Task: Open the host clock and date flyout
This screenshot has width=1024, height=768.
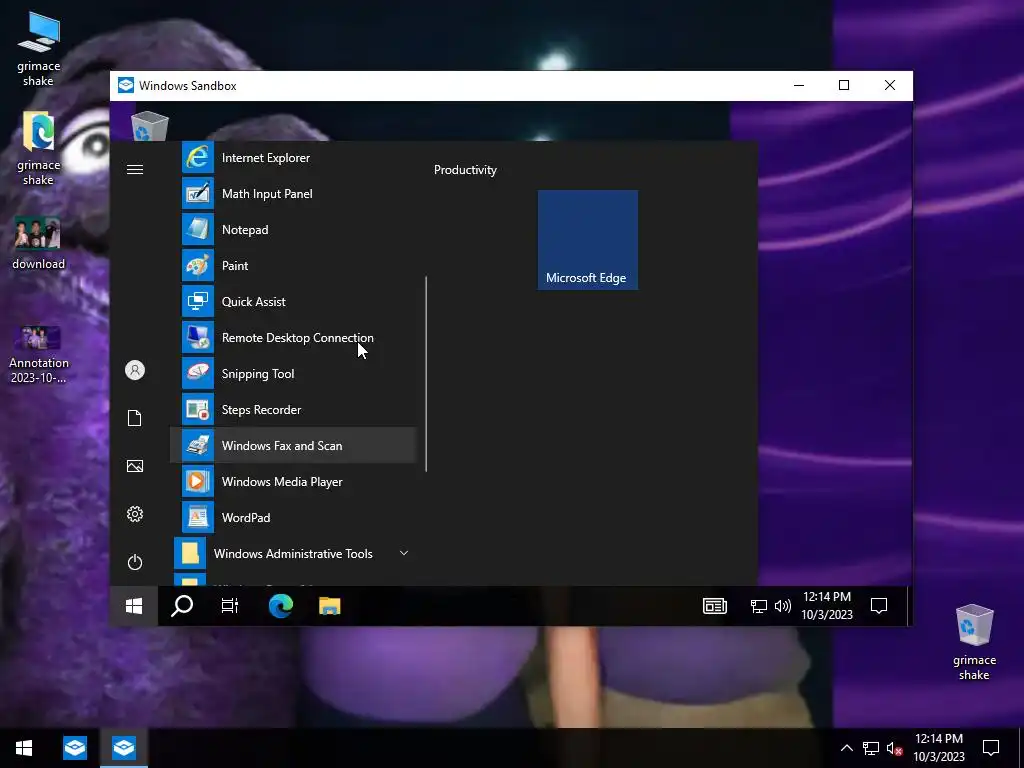Action: point(938,748)
